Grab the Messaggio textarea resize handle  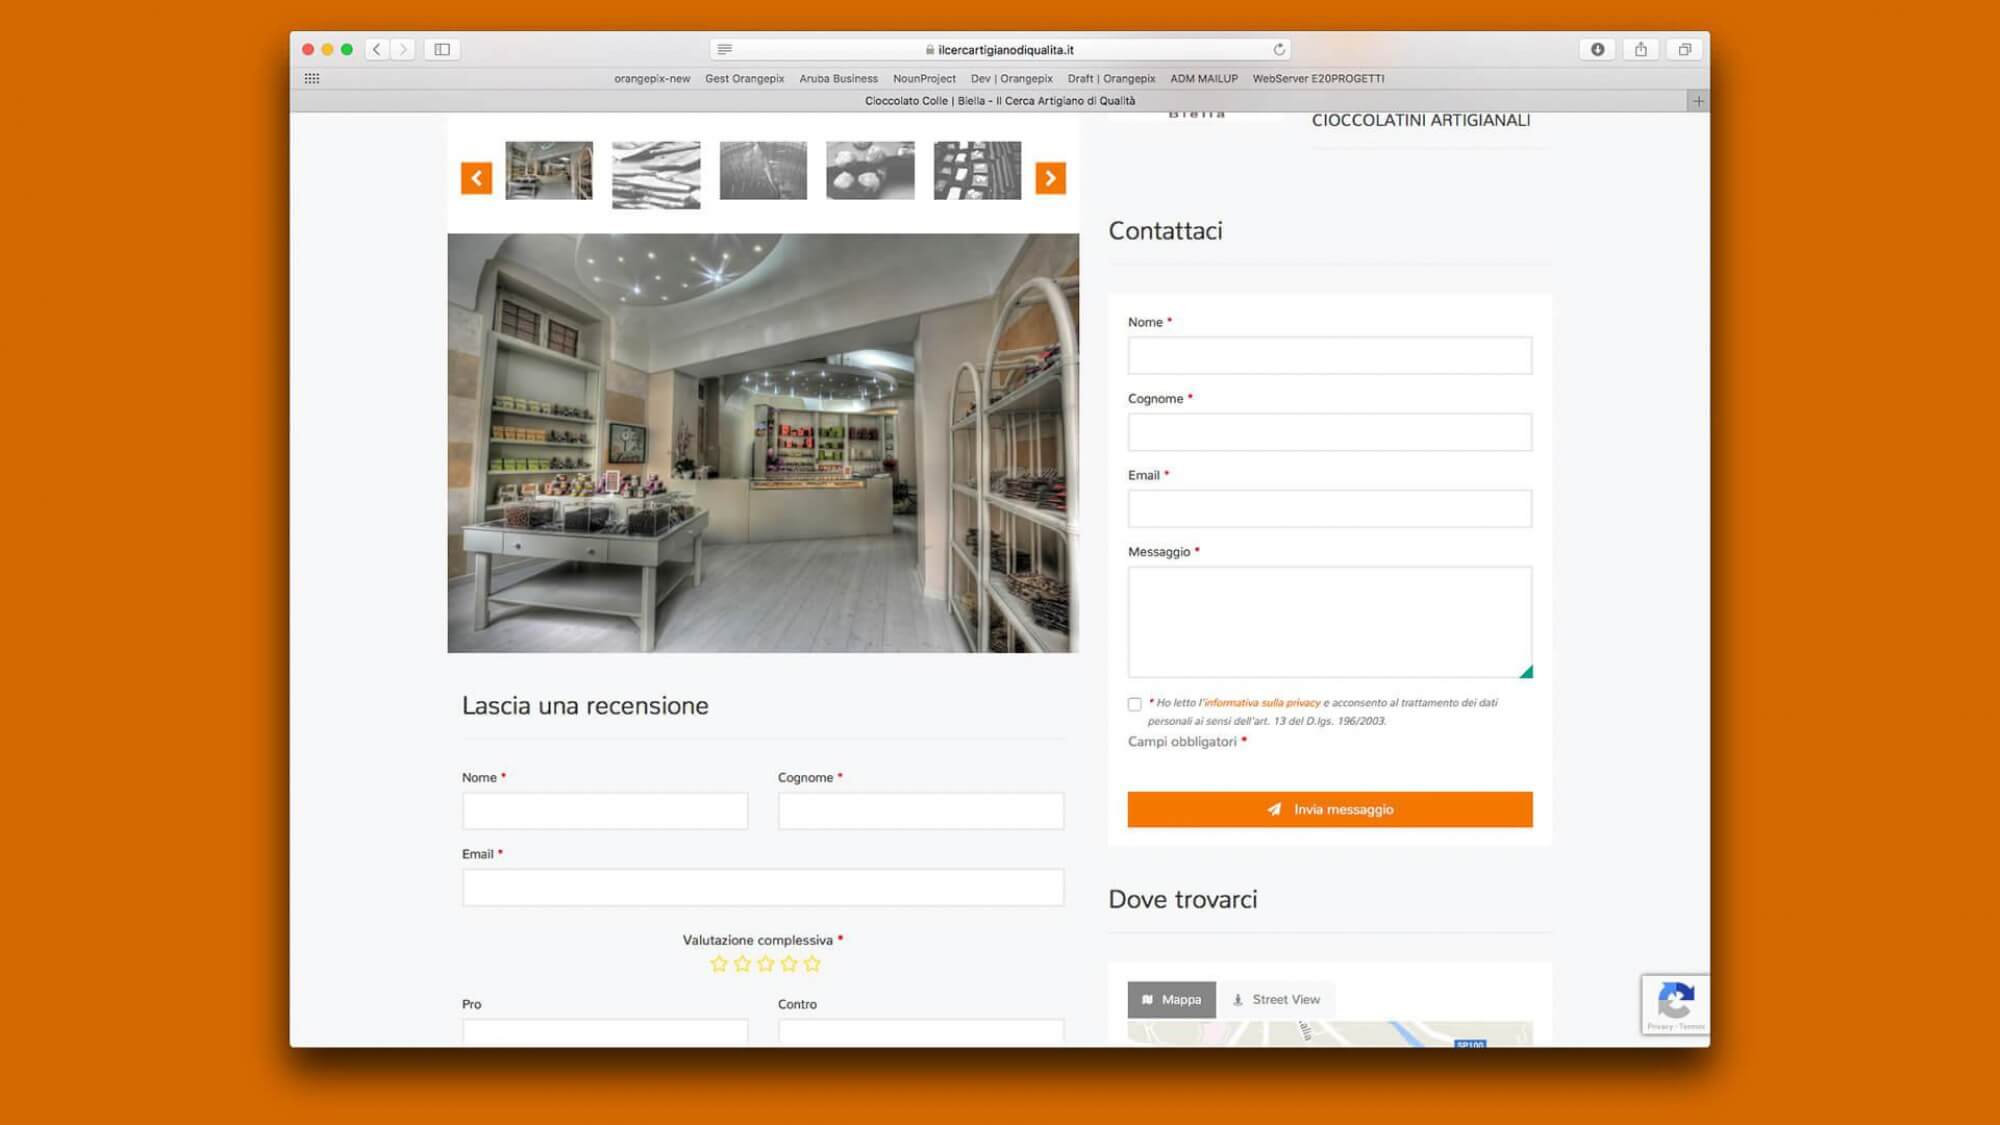pyautogui.click(x=1526, y=672)
